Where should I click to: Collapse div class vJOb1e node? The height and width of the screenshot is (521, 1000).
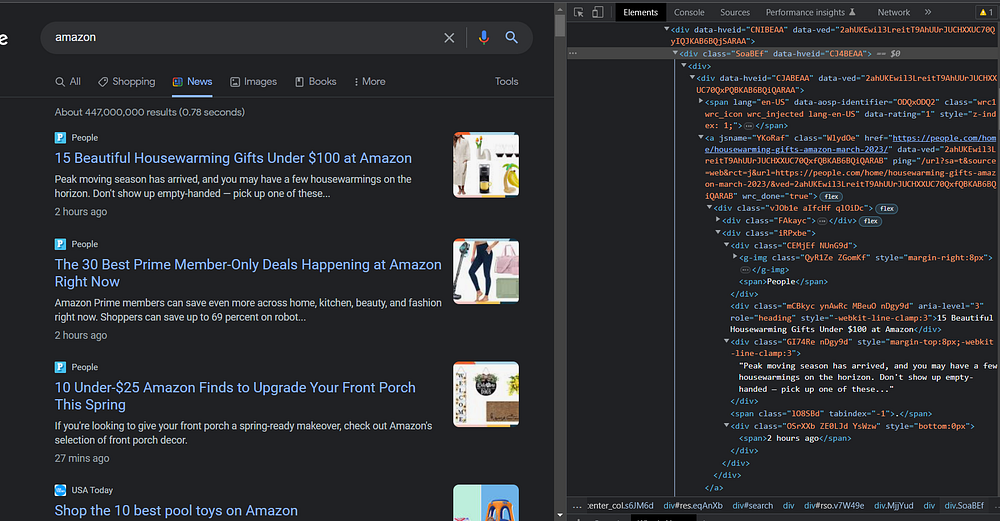pyautogui.click(x=709, y=207)
